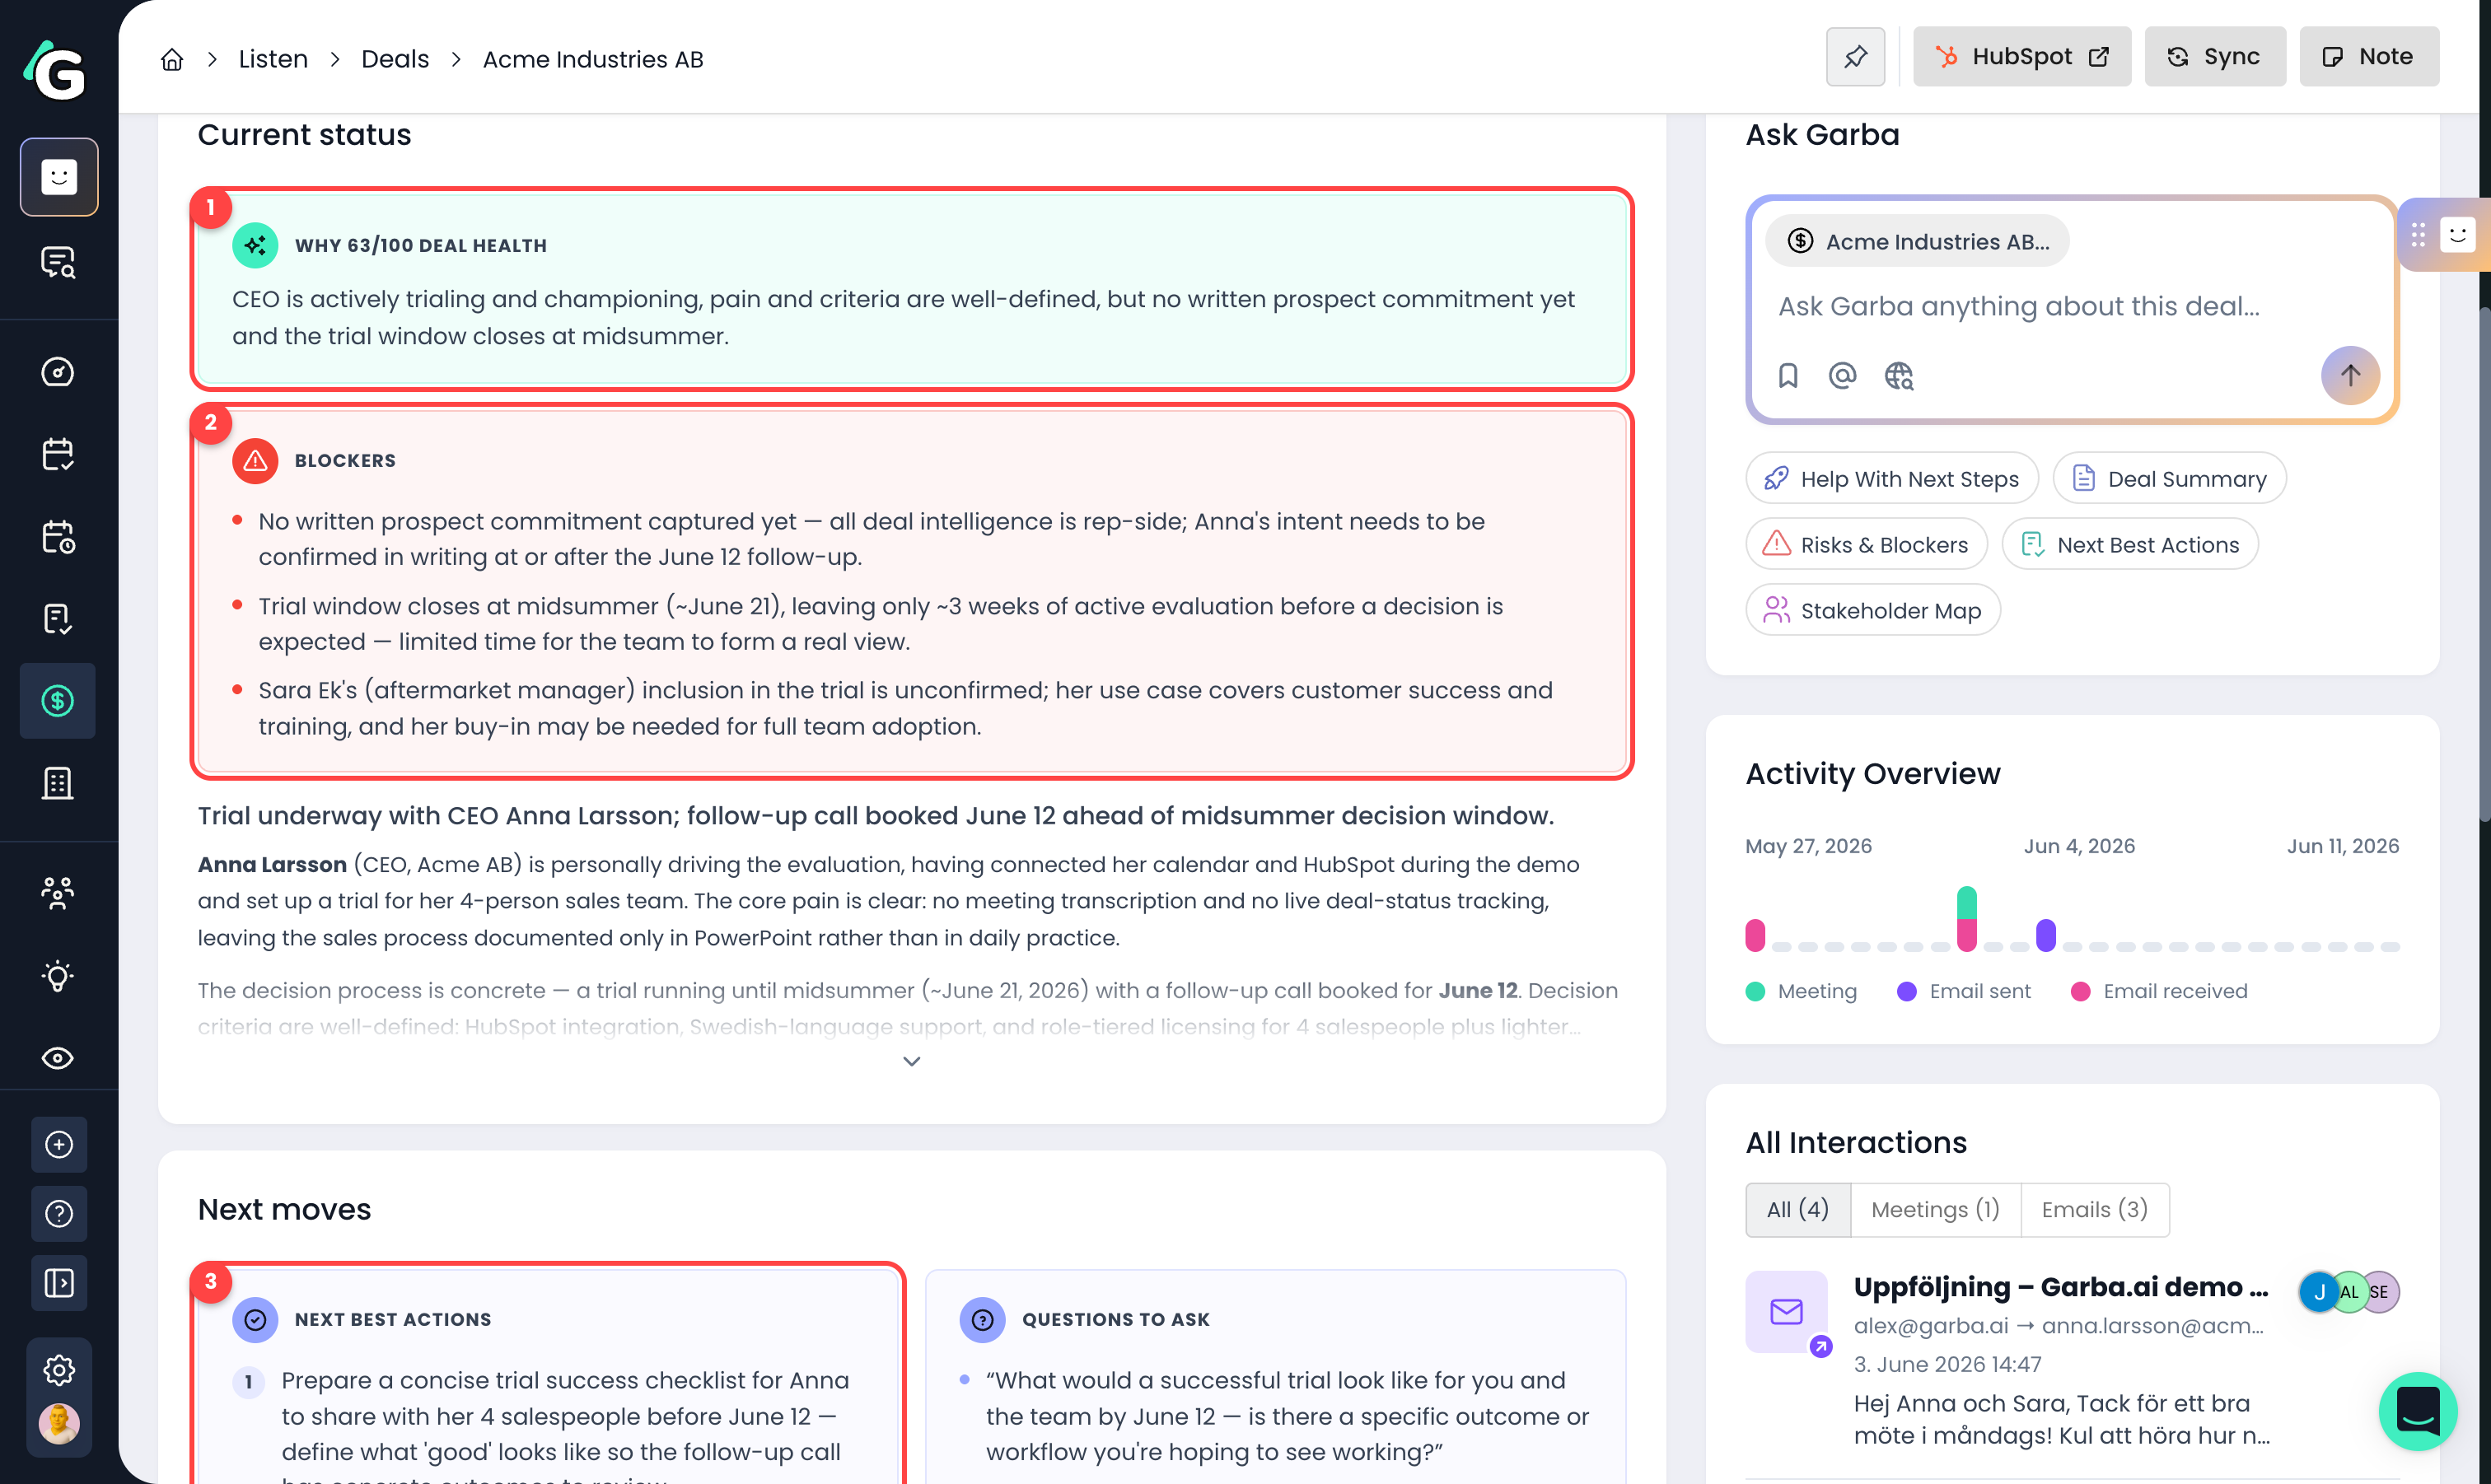Click the Email received legend item
The width and height of the screenshot is (2491, 1484).
click(x=2159, y=991)
